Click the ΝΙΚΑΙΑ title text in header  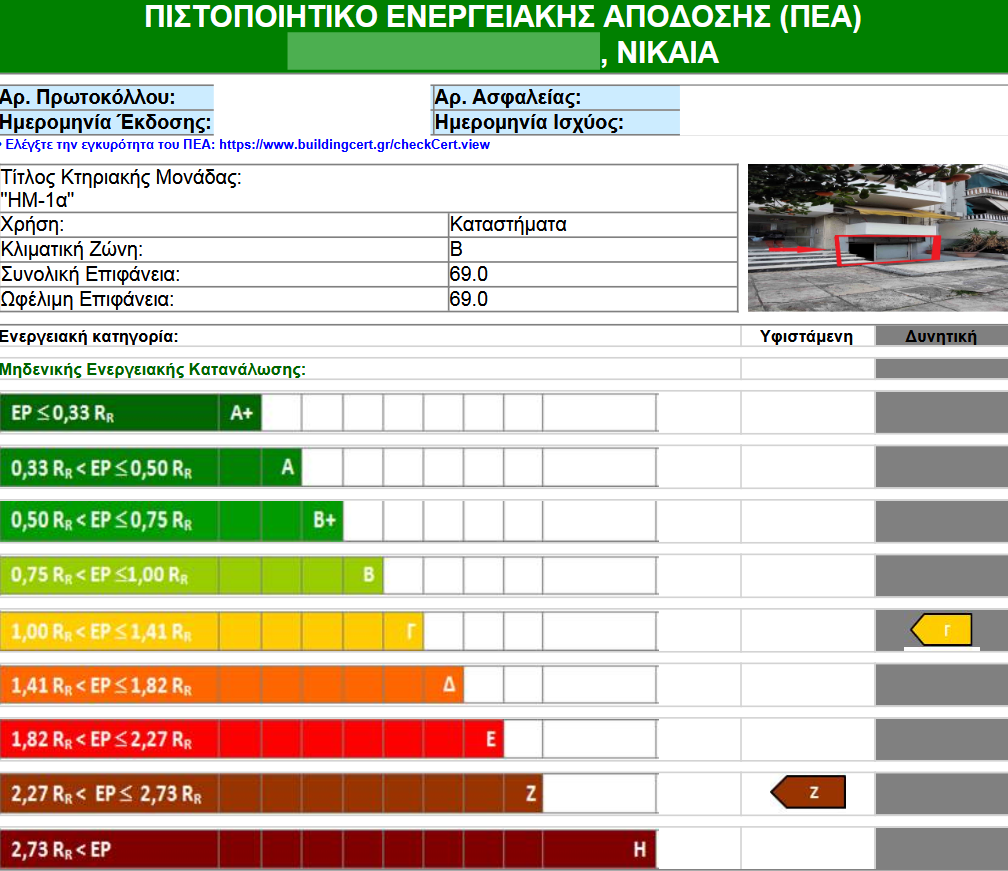click(x=667, y=52)
